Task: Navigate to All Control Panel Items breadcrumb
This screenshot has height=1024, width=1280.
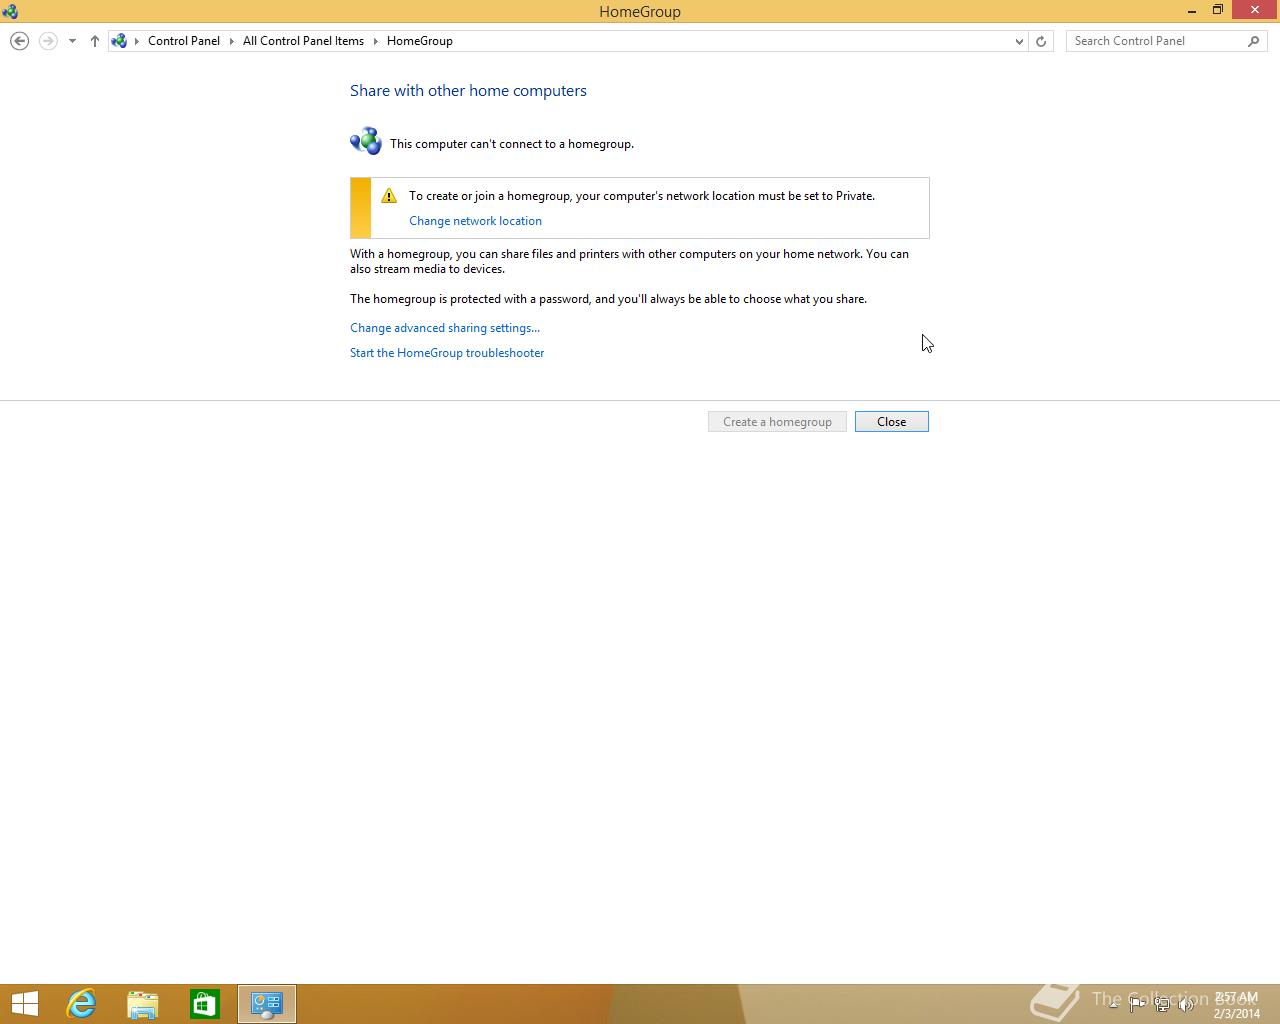Action: pyautogui.click(x=303, y=41)
